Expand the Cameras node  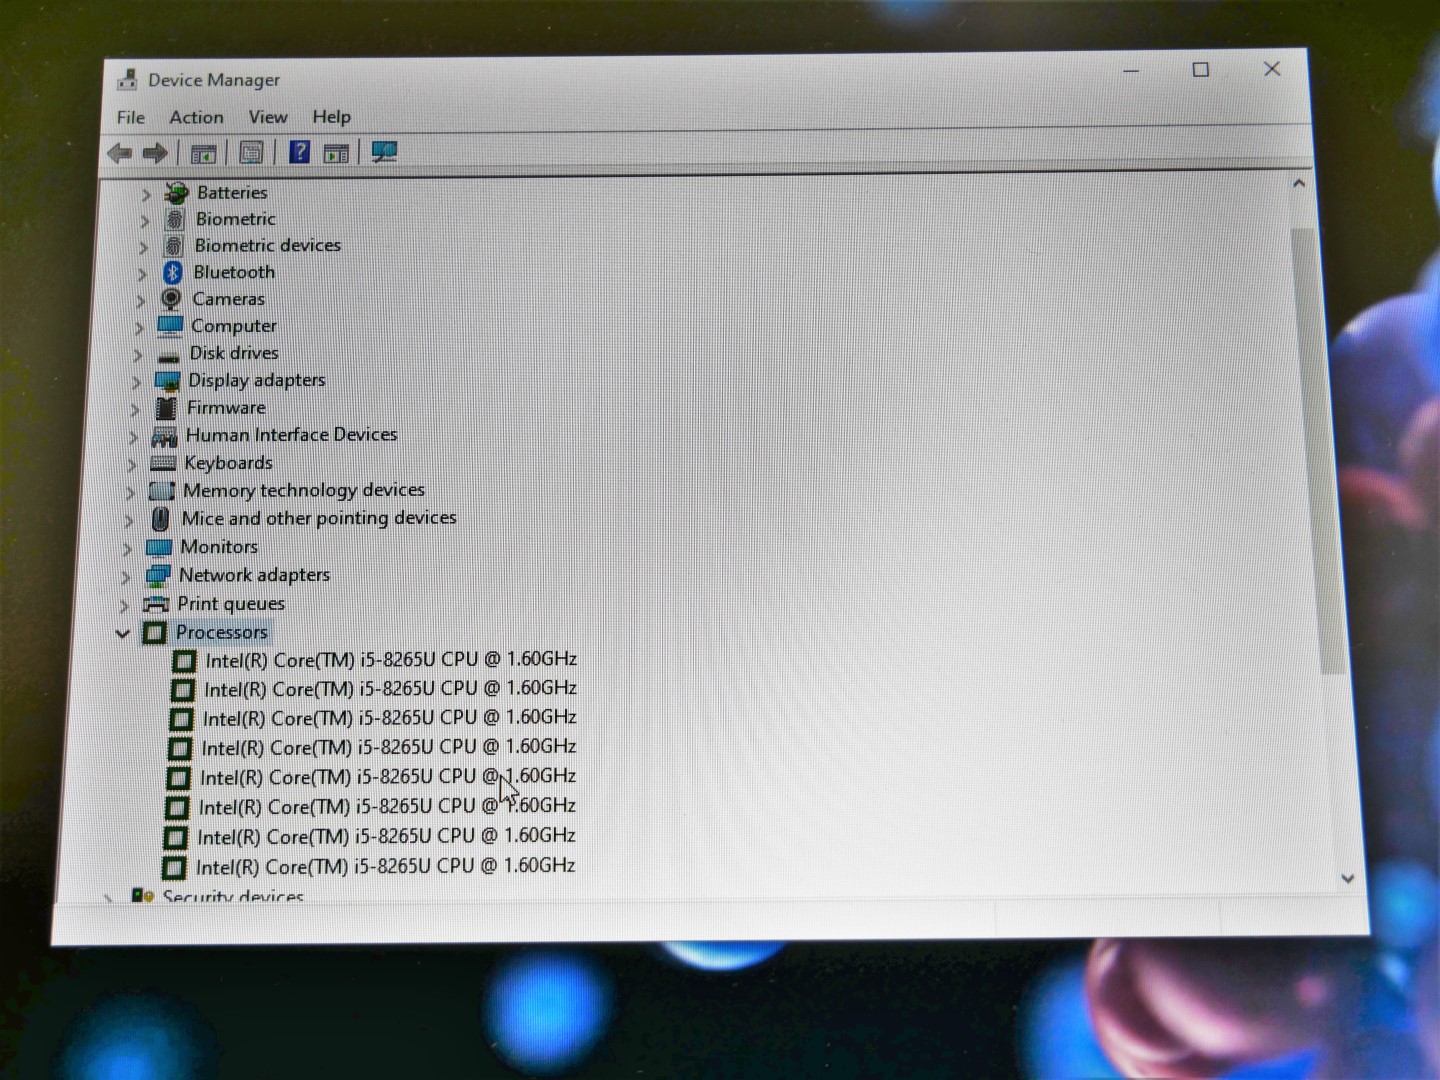point(140,301)
